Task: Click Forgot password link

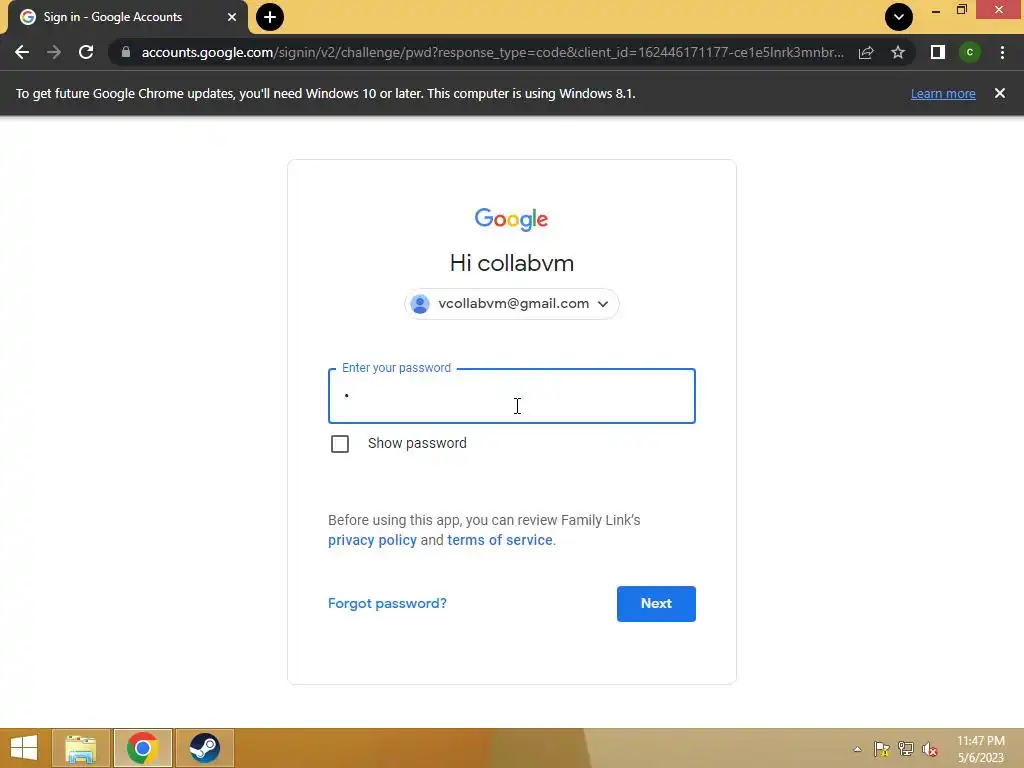Action: 387,603
